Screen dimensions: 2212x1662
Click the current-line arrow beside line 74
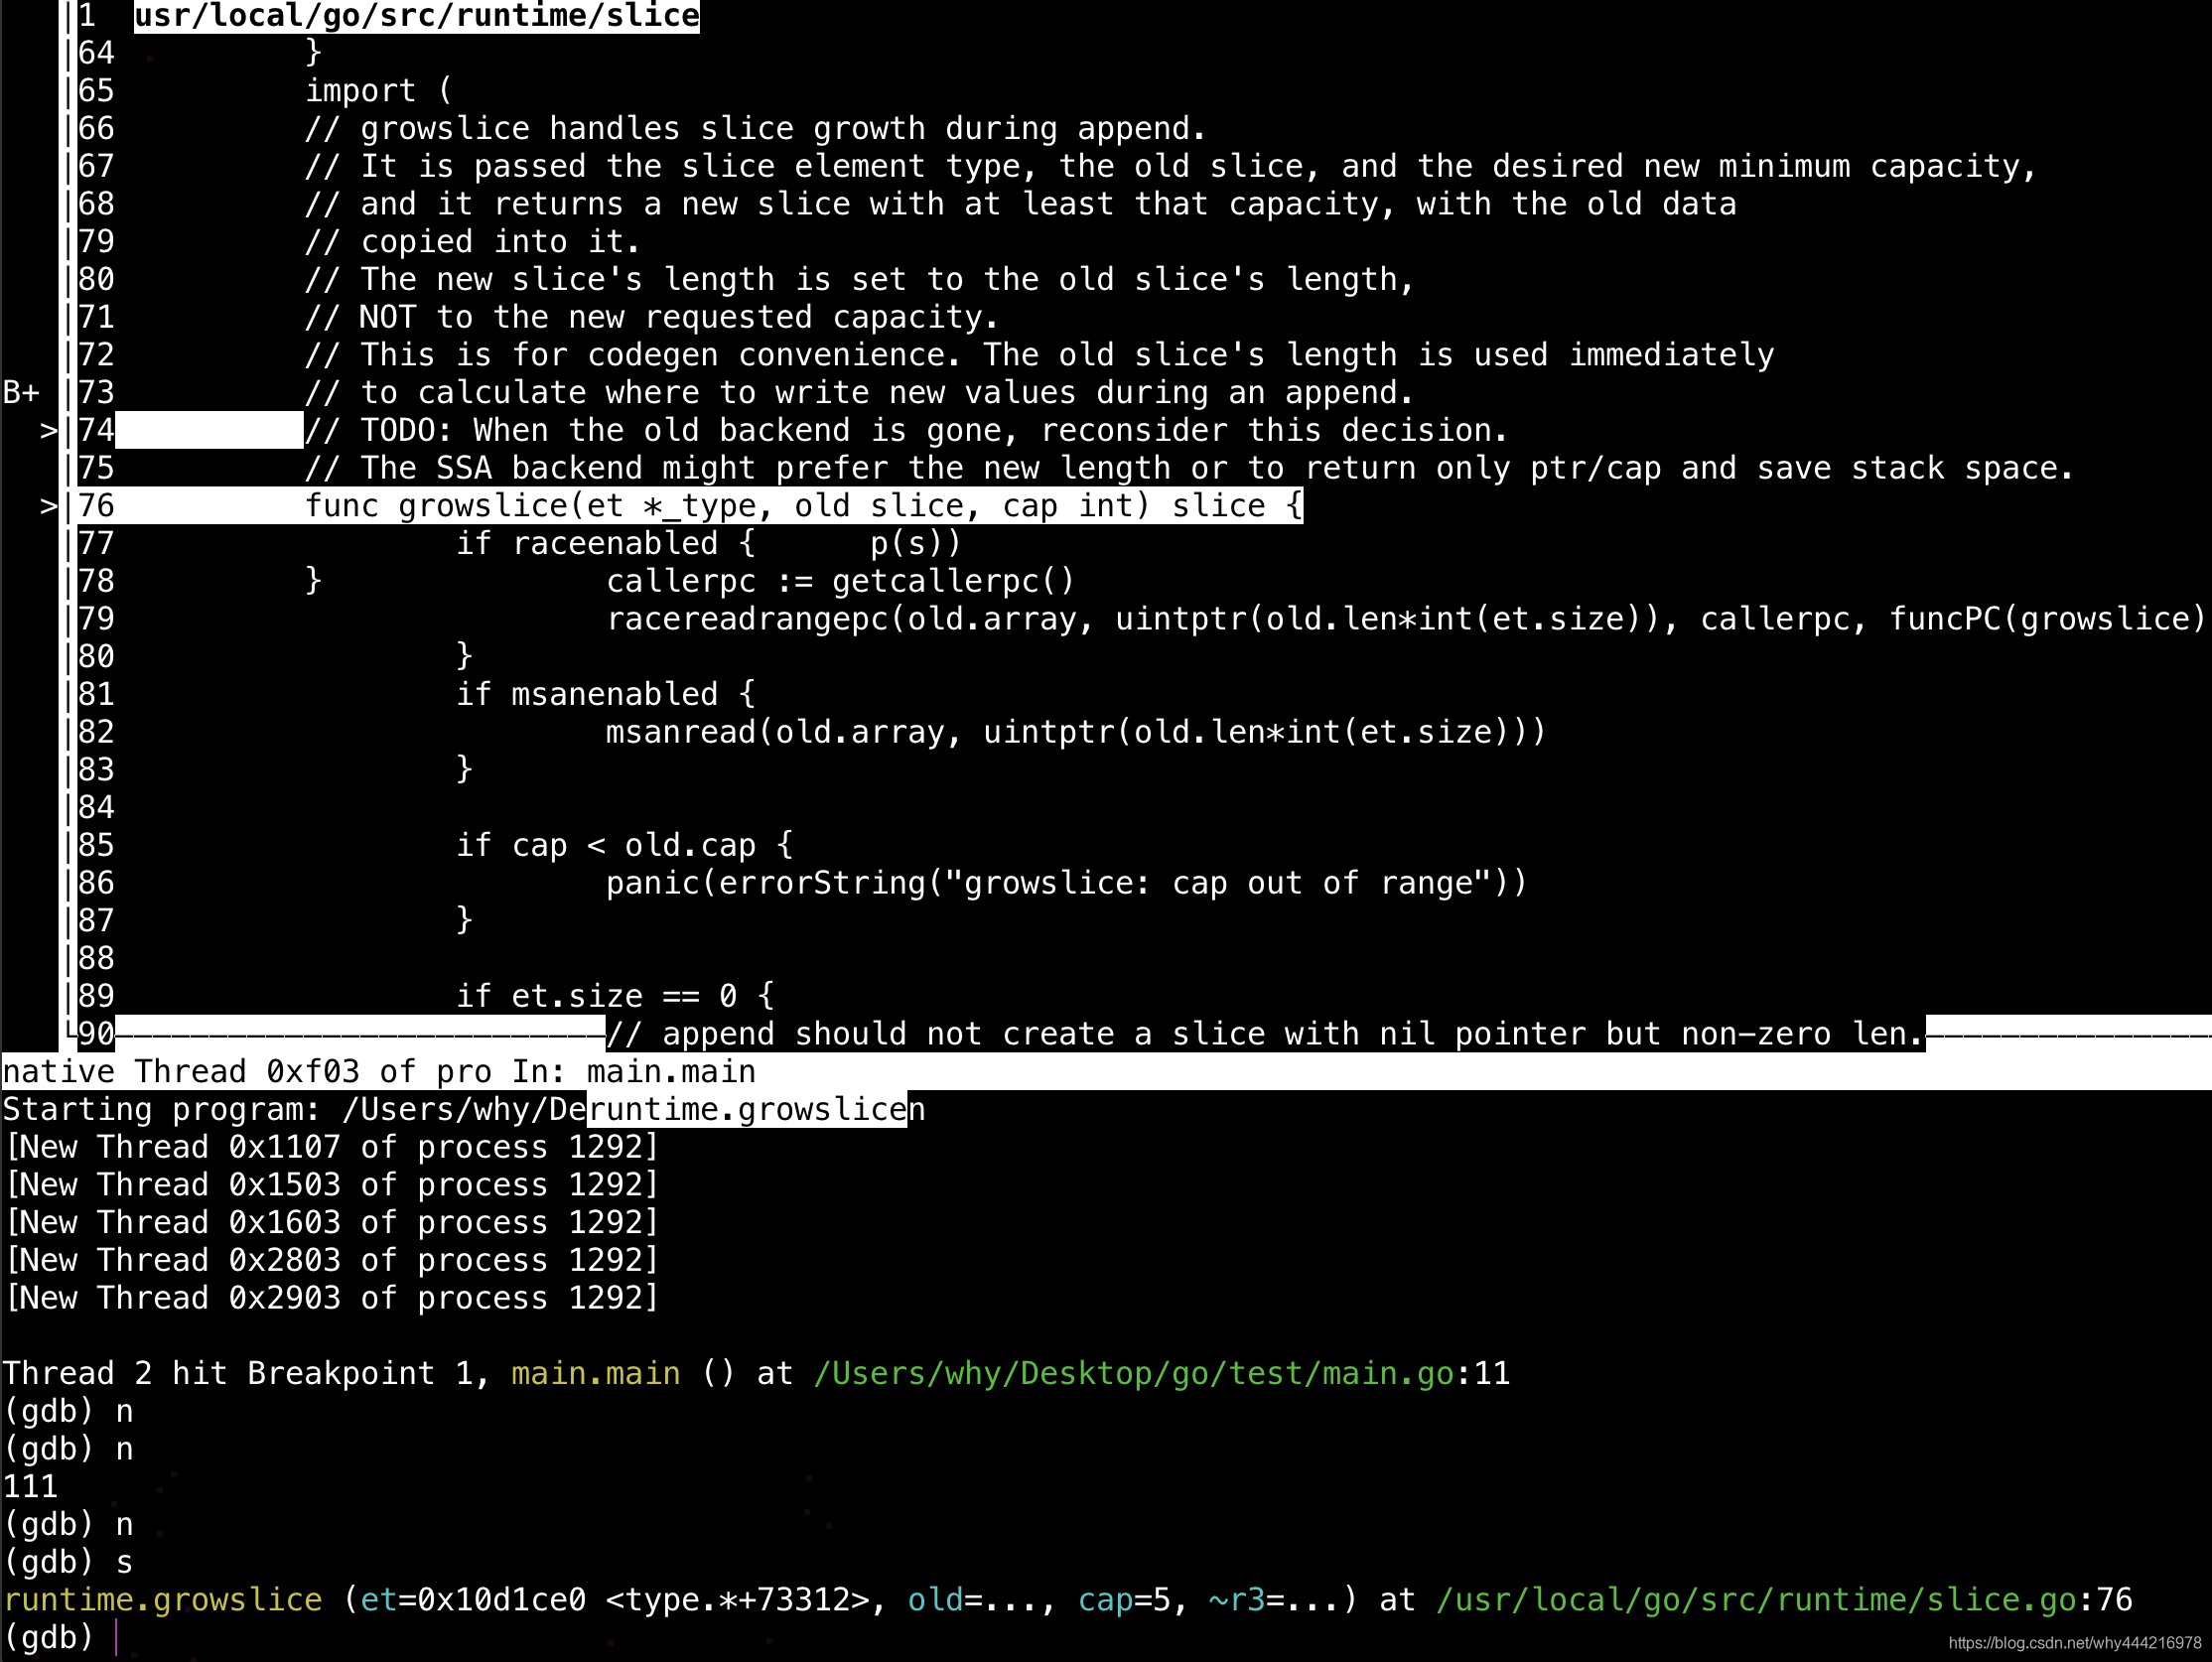tap(47, 430)
